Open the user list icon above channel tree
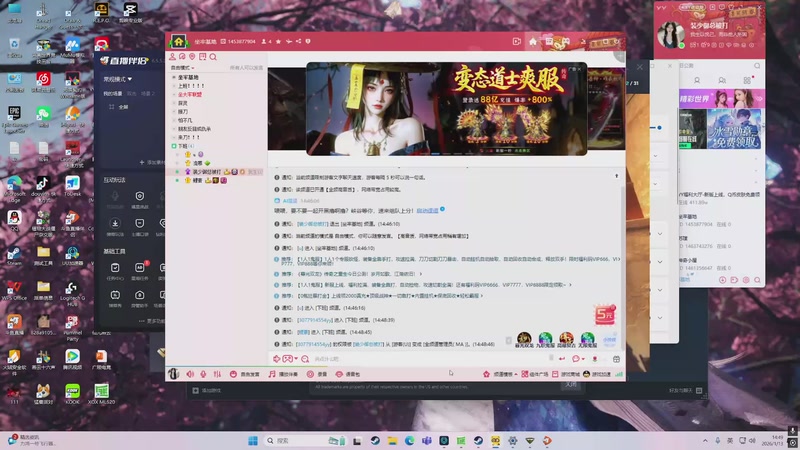The height and width of the screenshot is (450, 800). 172,57
